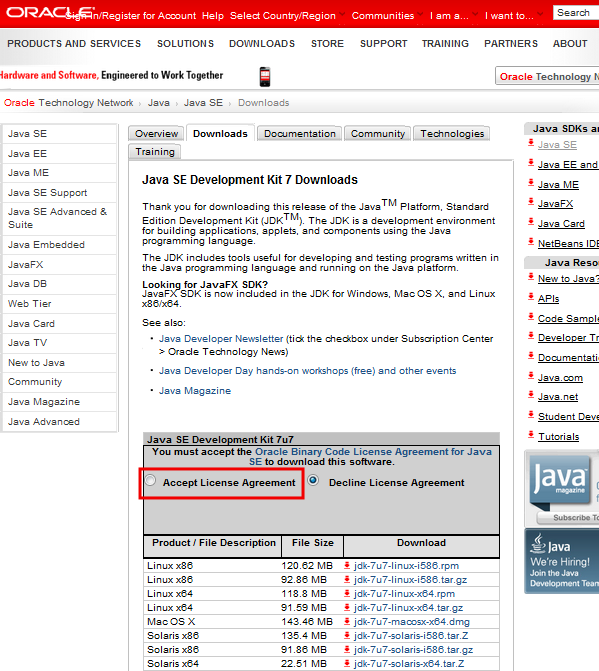
Task: Open the Downloads top menu
Action: point(262,44)
